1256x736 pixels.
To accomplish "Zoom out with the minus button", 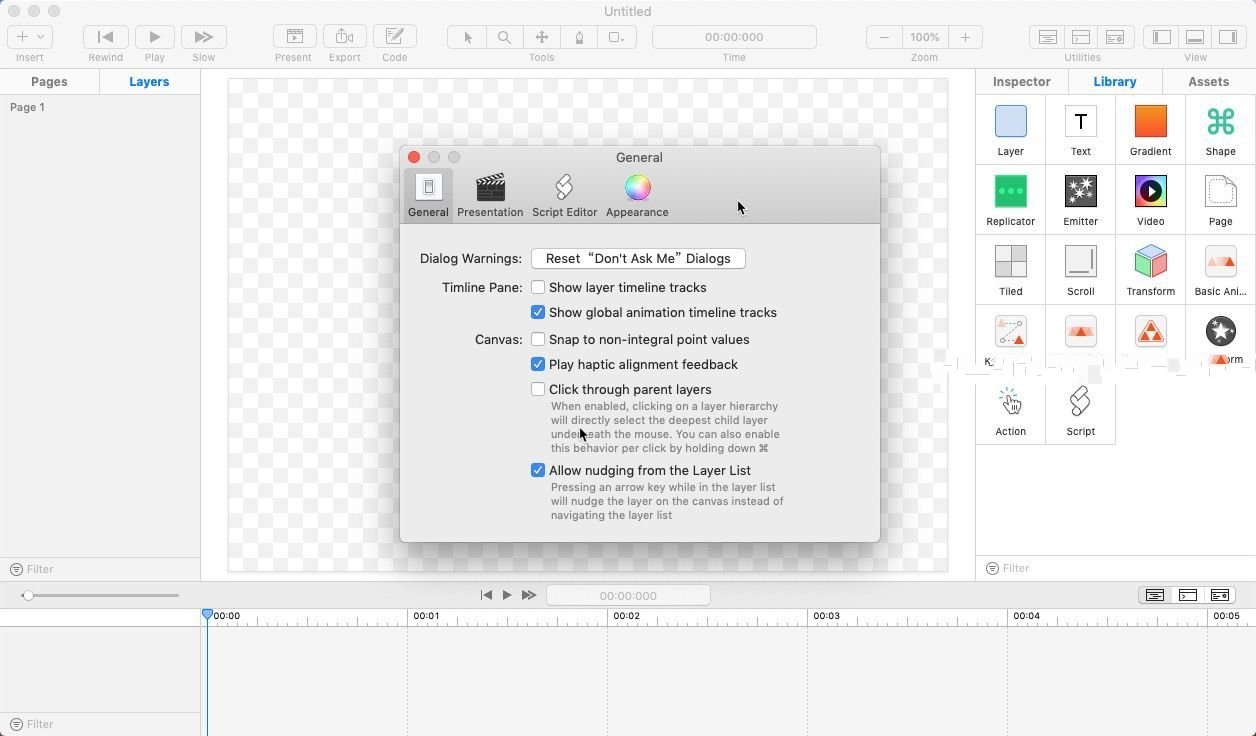I will point(884,37).
